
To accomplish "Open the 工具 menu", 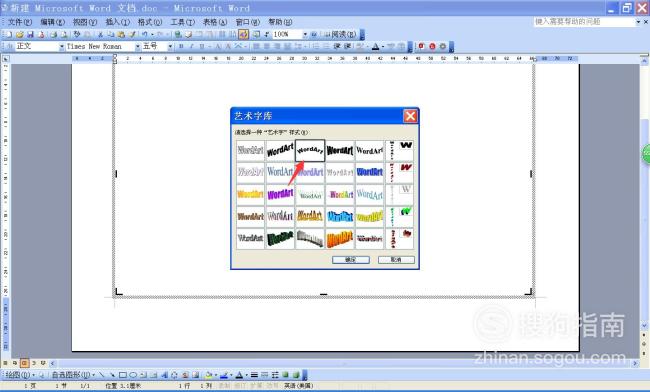I will pos(182,22).
